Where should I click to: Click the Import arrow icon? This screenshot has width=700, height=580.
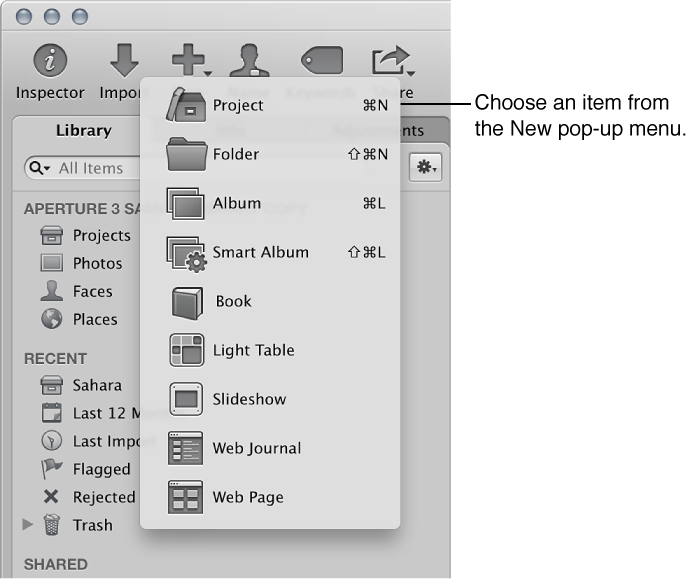pos(124,60)
